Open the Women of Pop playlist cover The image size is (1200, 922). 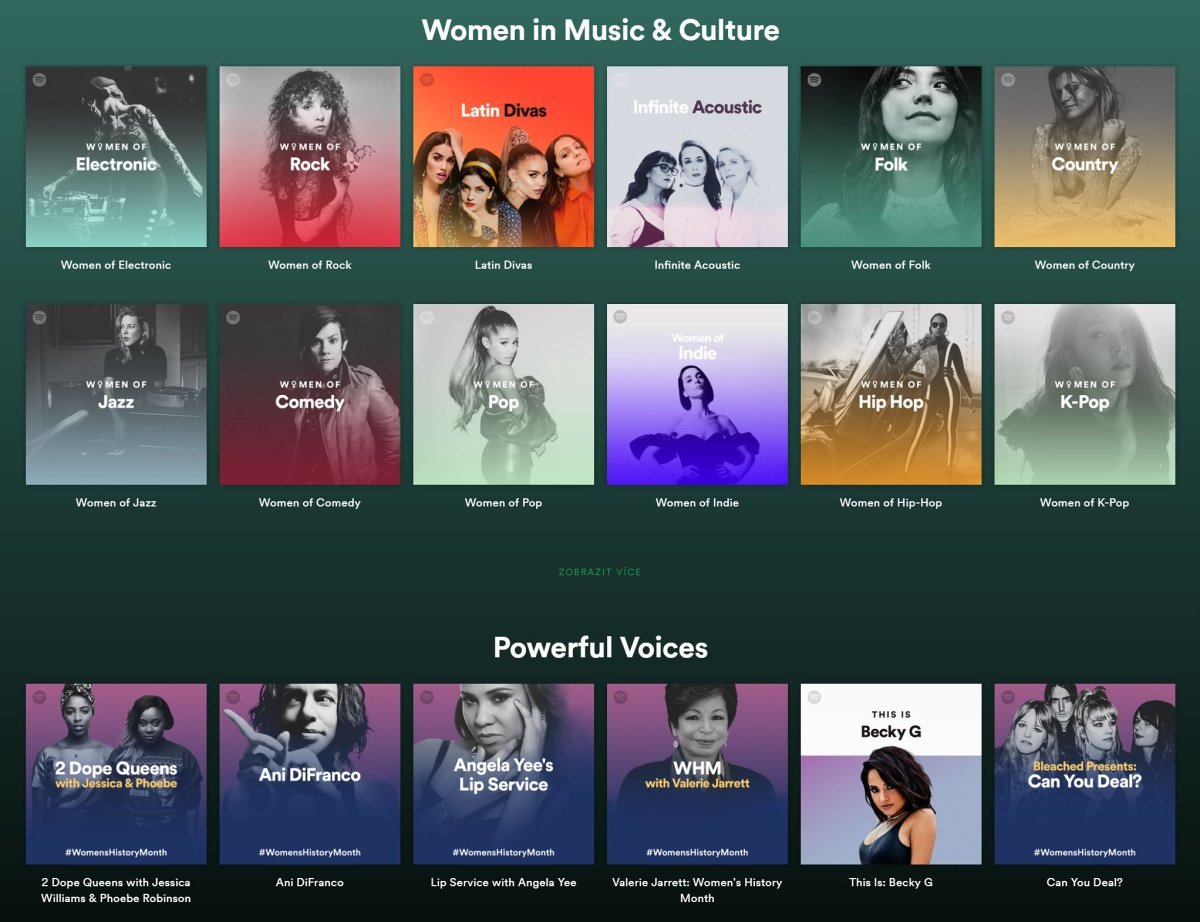click(503, 395)
